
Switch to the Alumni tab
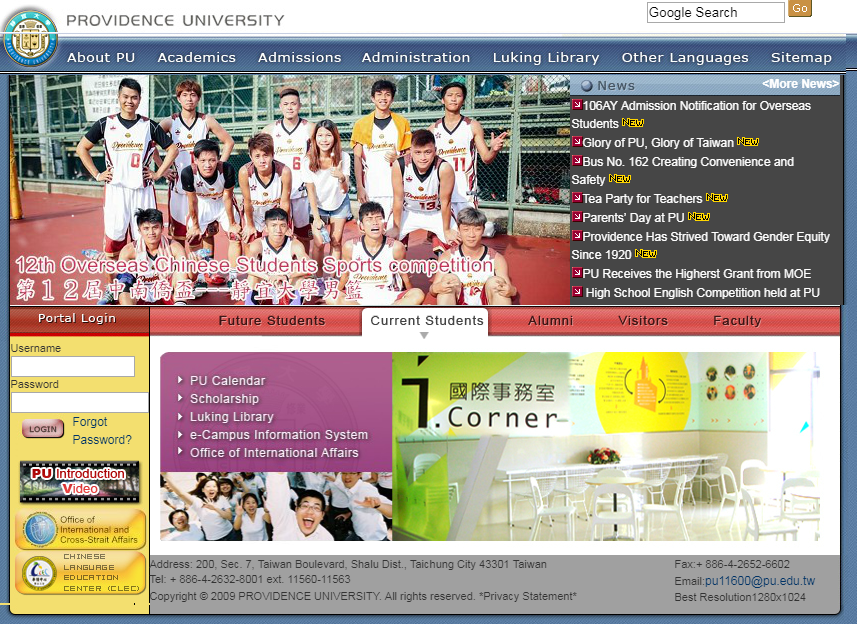(550, 321)
